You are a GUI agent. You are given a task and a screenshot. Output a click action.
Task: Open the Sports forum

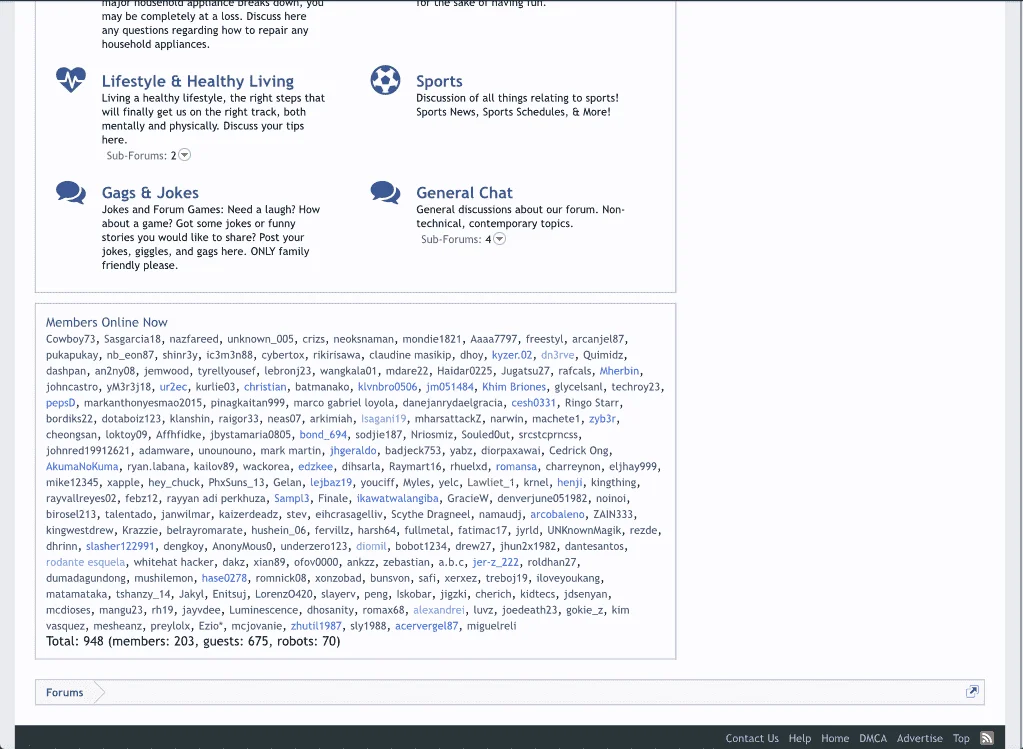pyautogui.click(x=439, y=82)
